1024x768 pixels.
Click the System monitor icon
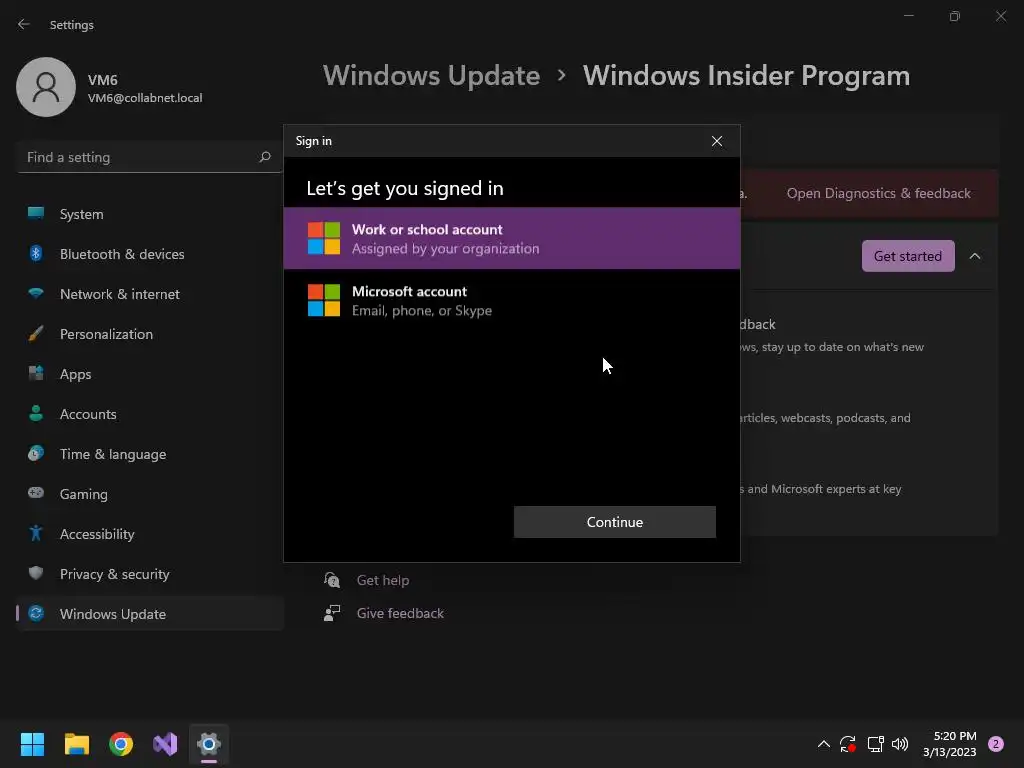(x=36, y=213)
